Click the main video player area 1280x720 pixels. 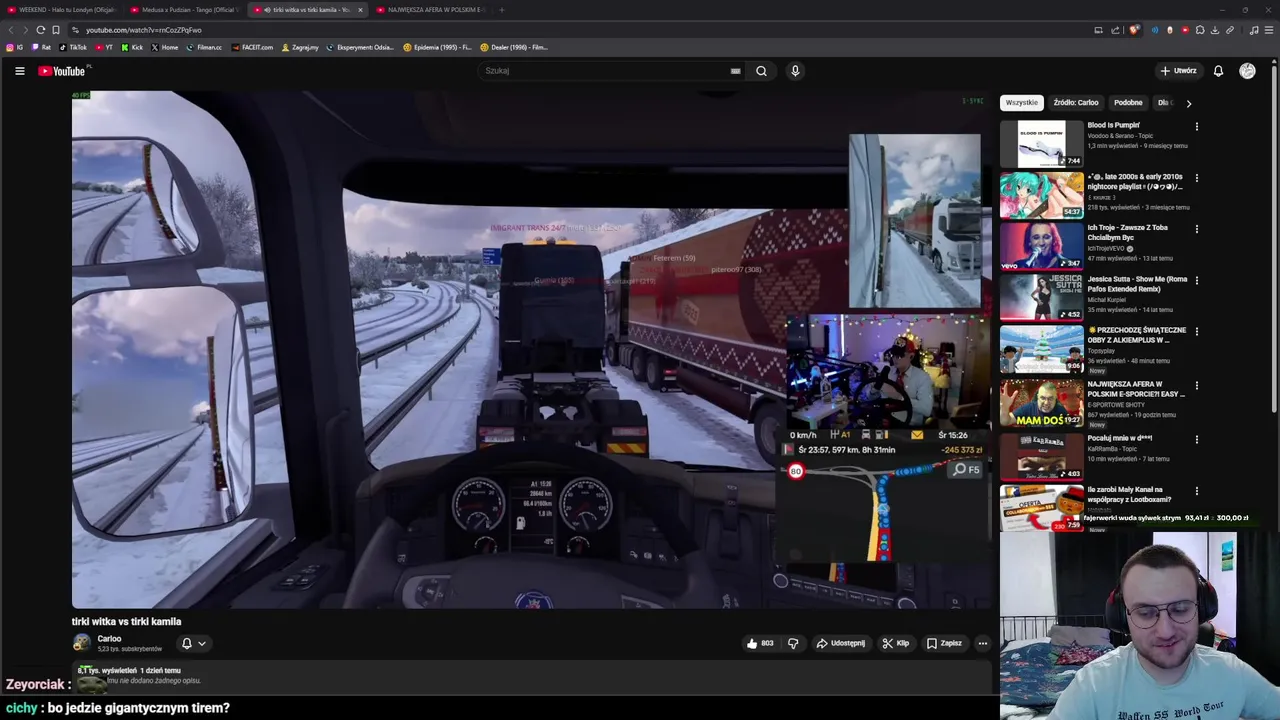[x=531, y=350]
